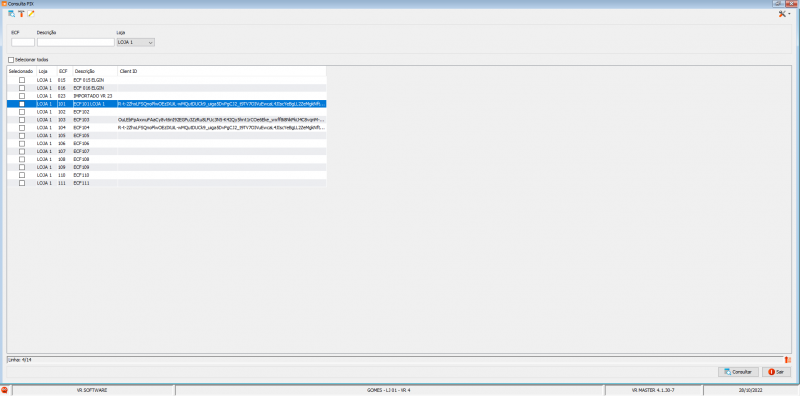
Task: Check the box for ECF 109 row
Action: [x=22, y=167]
